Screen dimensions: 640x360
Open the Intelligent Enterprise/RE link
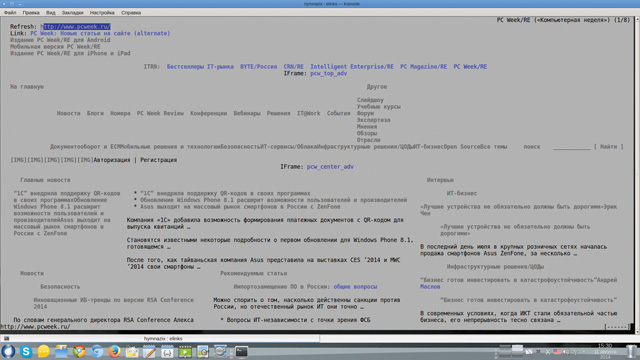click(x=352, y=67)
